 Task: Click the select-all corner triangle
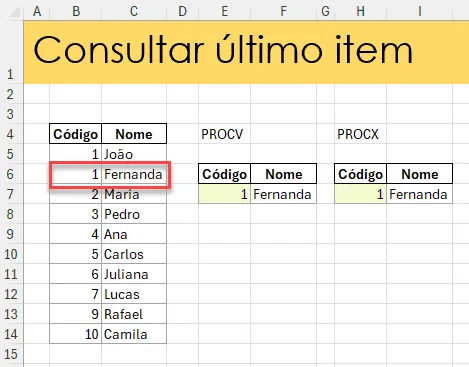[14, 11]
